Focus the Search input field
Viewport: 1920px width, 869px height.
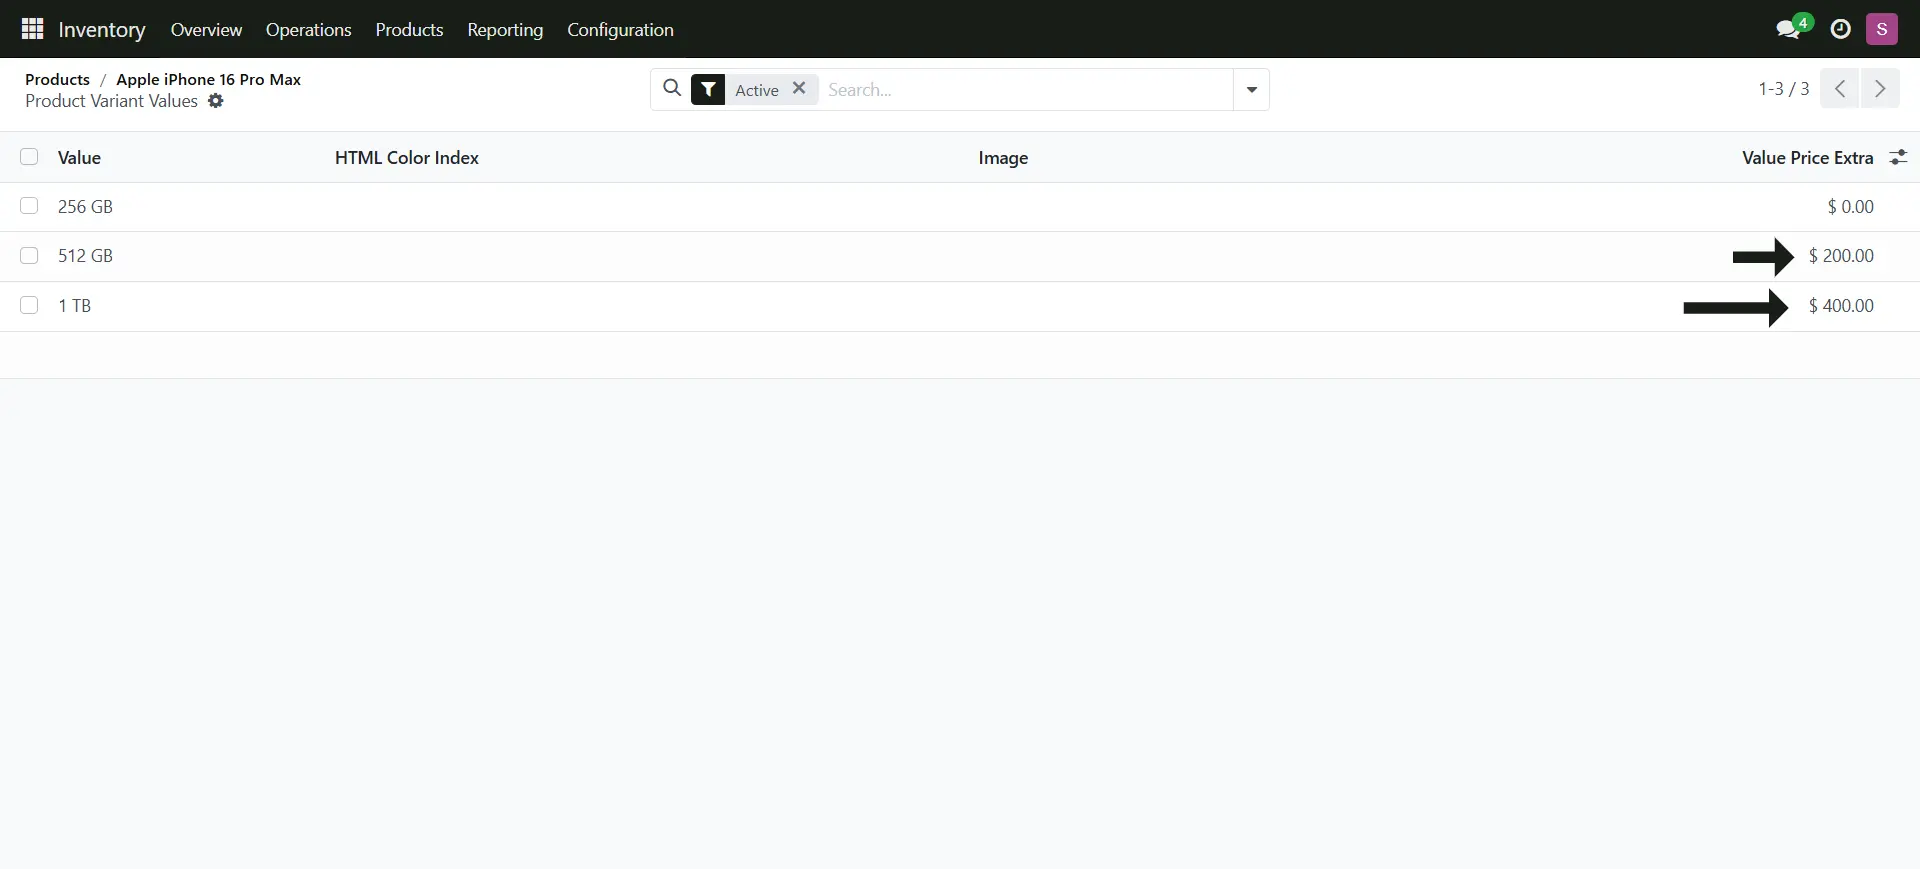(x=1024, y=90)
